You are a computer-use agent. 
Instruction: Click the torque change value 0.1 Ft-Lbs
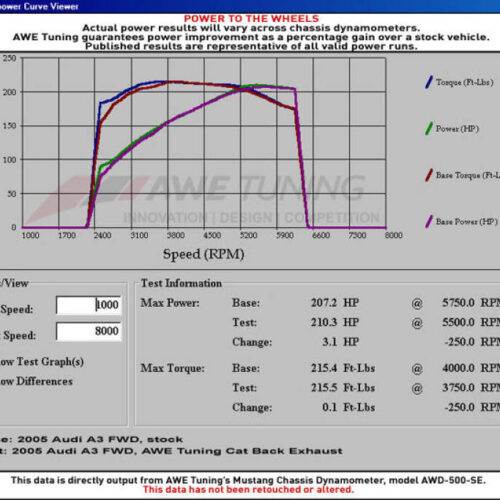pyautogui.click(x=348, y=407)
